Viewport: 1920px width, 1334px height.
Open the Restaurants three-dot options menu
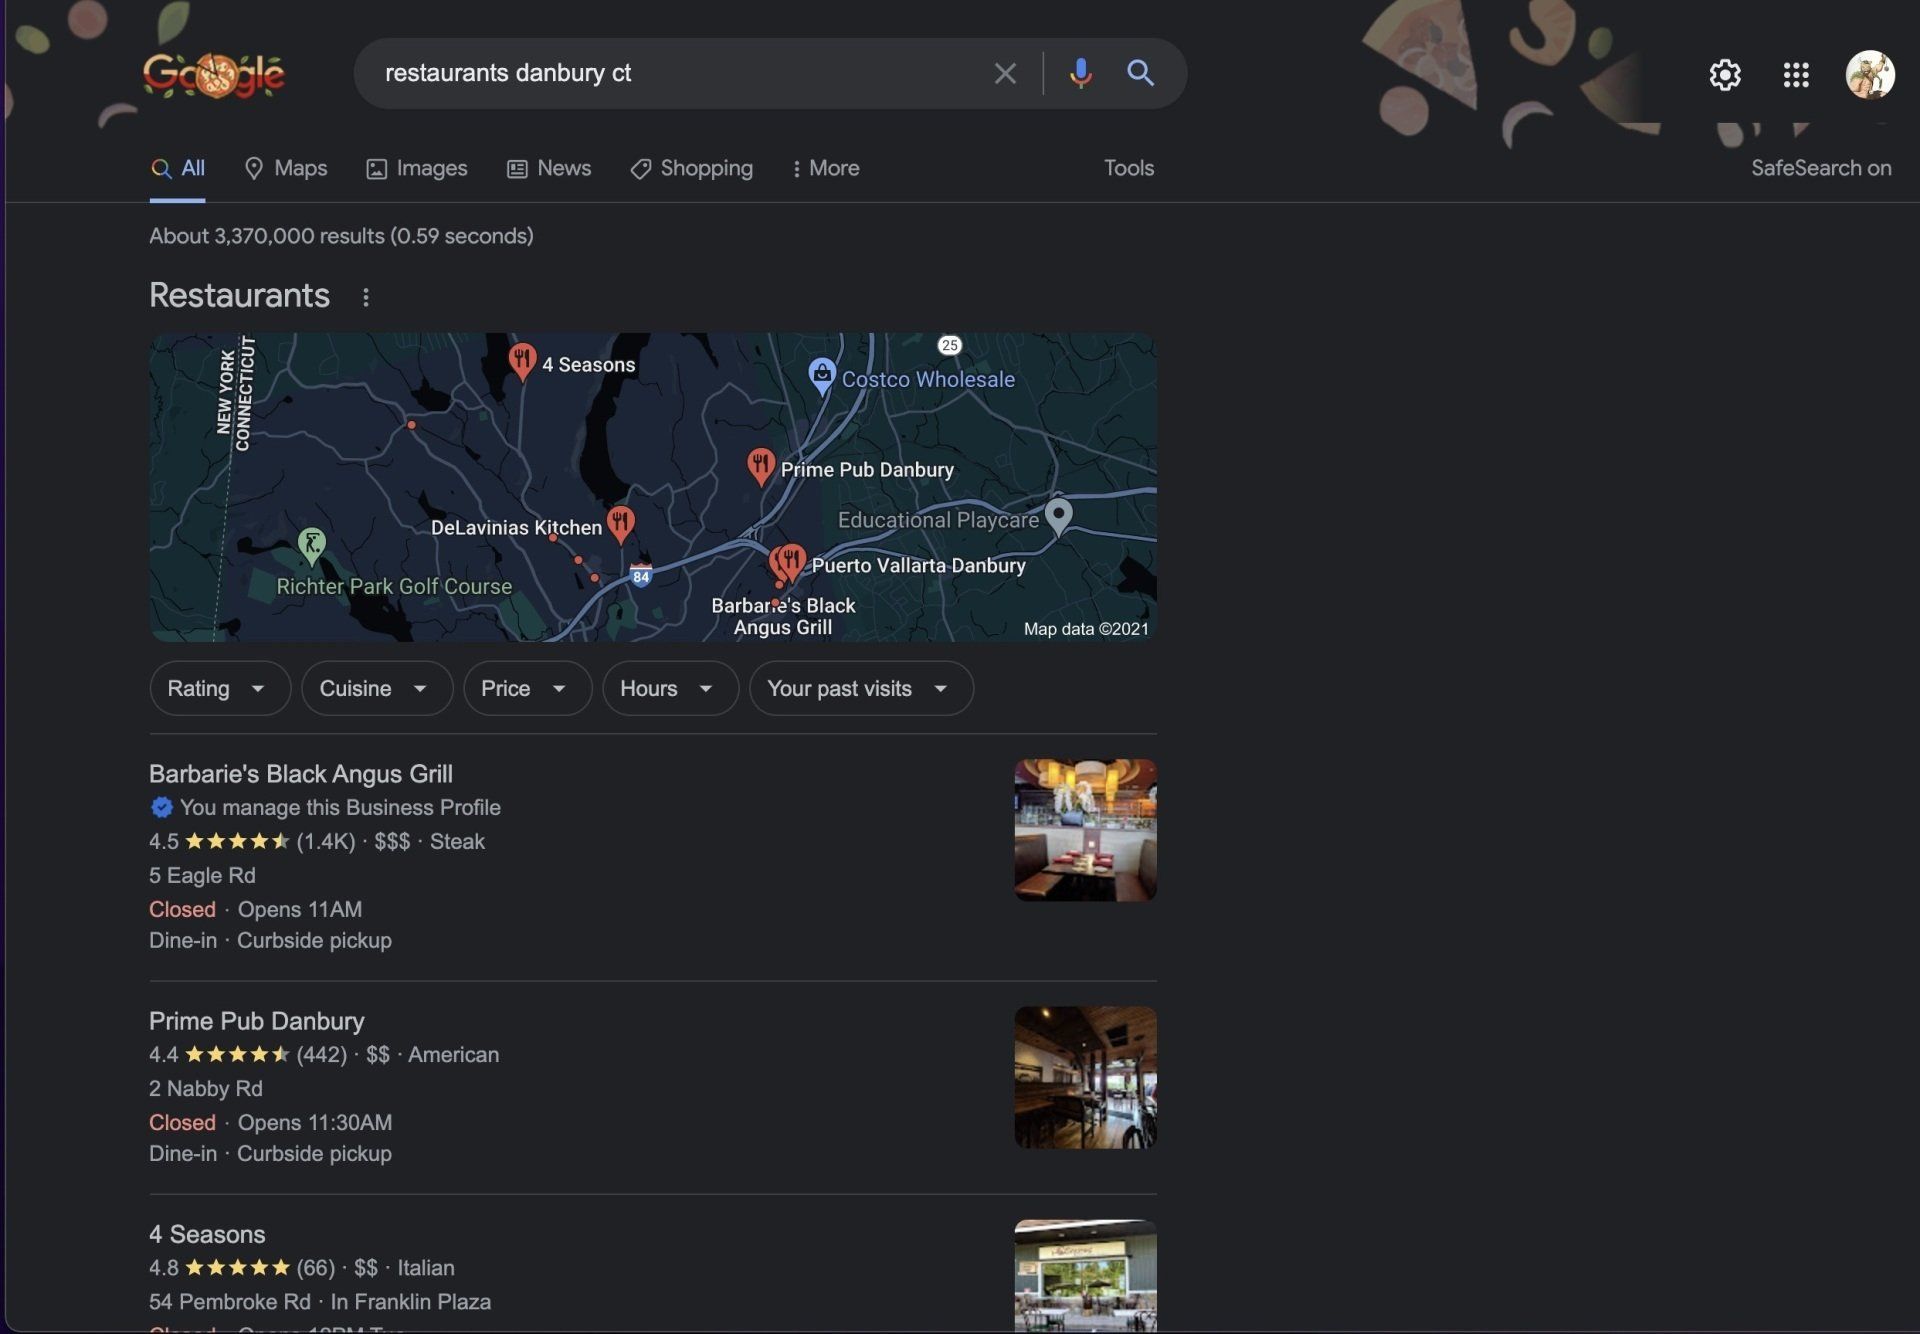366,297
